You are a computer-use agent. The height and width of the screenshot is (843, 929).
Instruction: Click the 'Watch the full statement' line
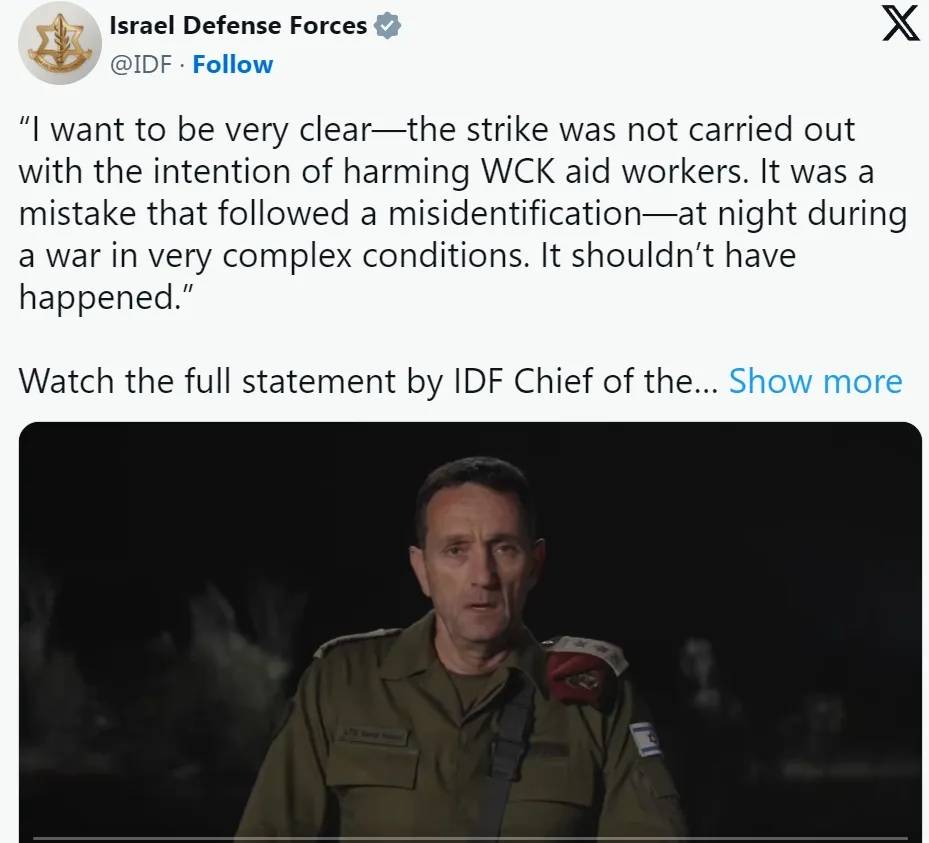click(360, 381)
